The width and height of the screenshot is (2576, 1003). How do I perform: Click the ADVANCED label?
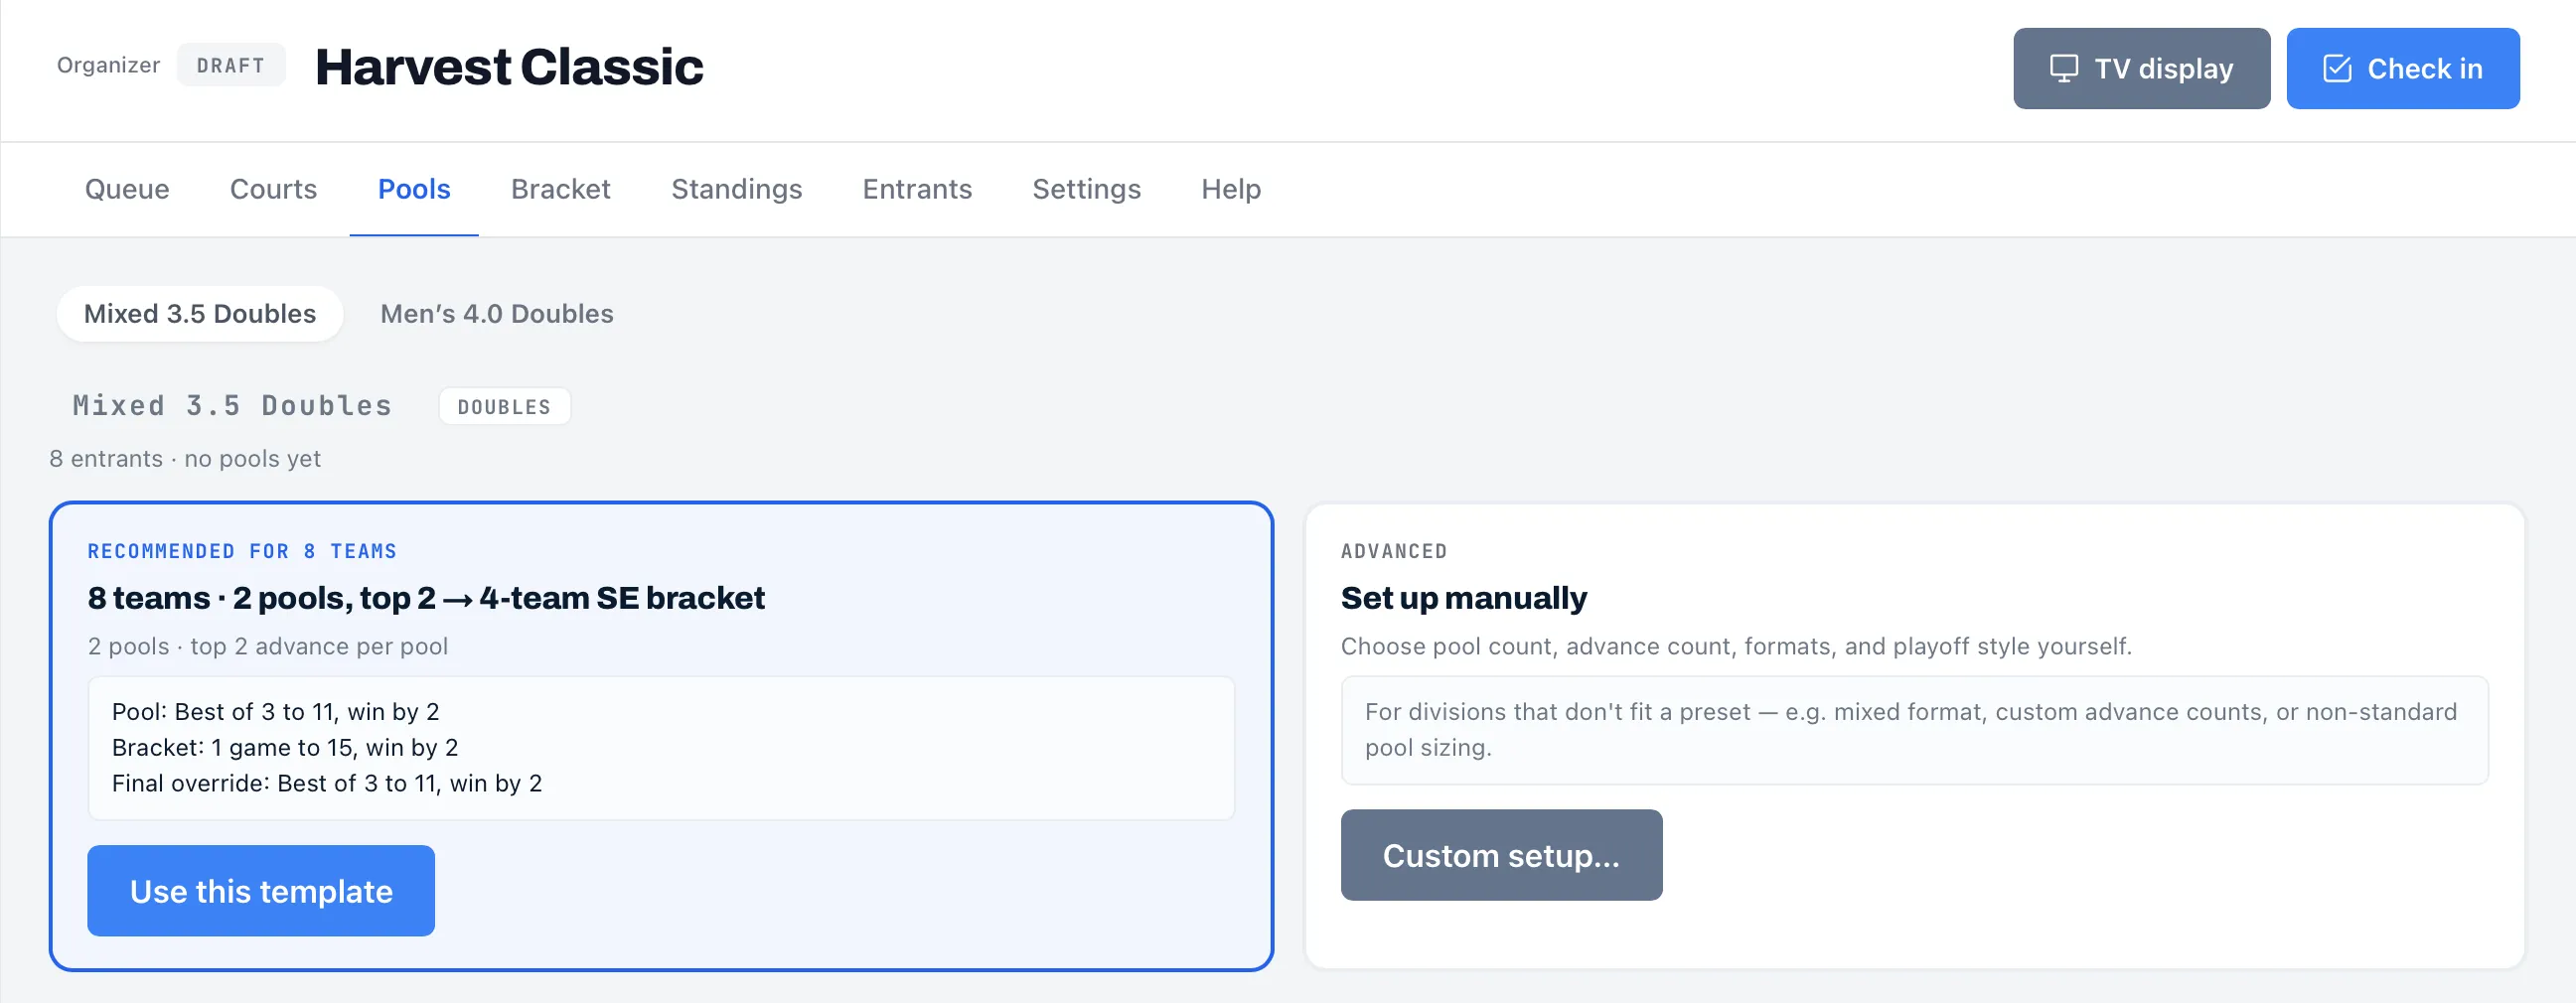tap(1393, 551)
